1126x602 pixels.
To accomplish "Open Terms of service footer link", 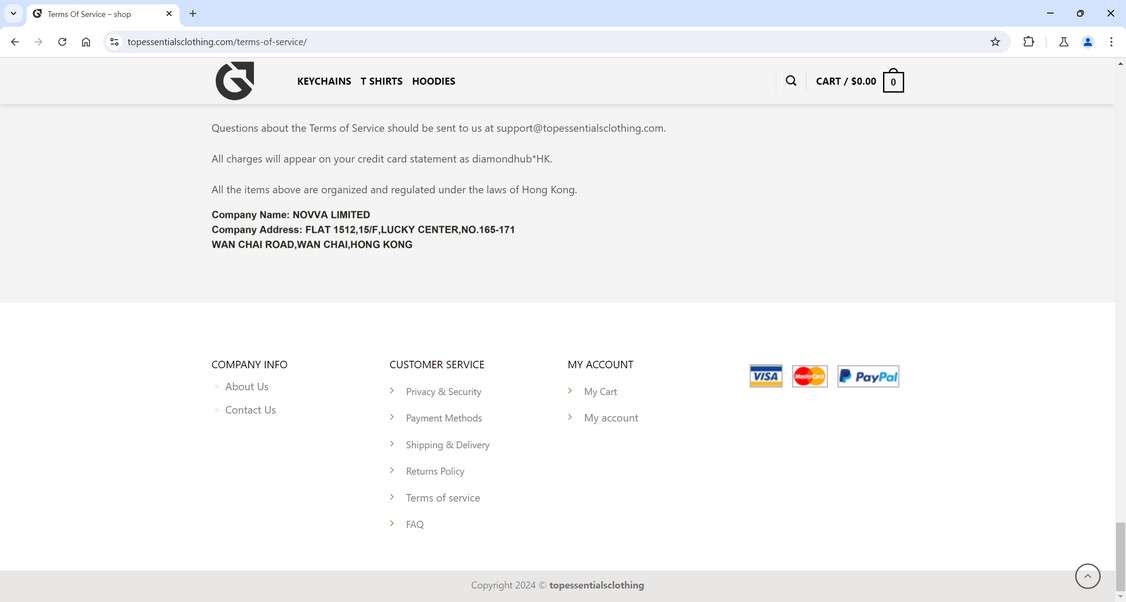I will [442, 498].
